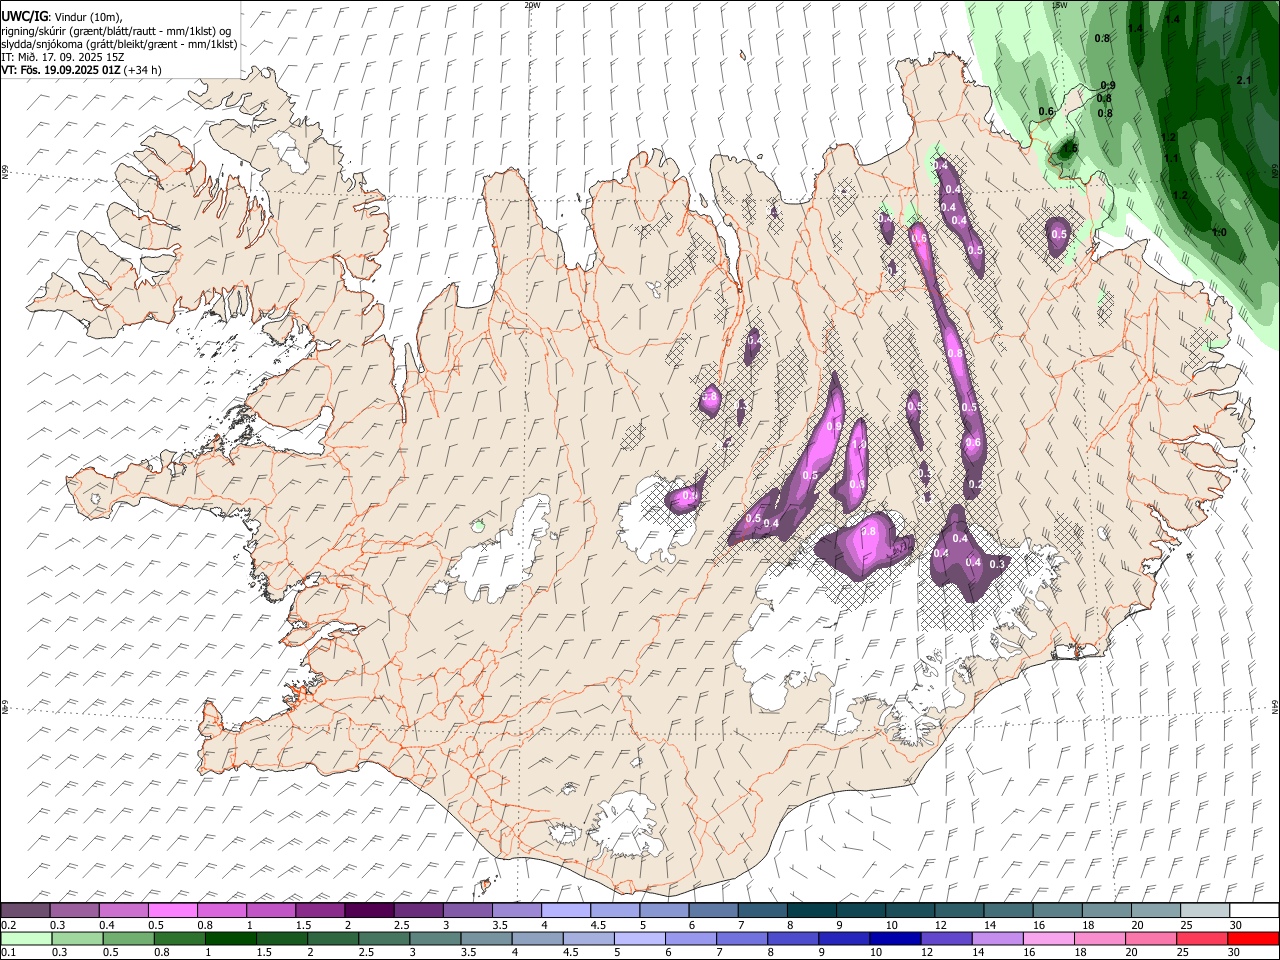Pick the deep blue swatch between 10 and 12 on the lower scale

click(x=895, y=938)
